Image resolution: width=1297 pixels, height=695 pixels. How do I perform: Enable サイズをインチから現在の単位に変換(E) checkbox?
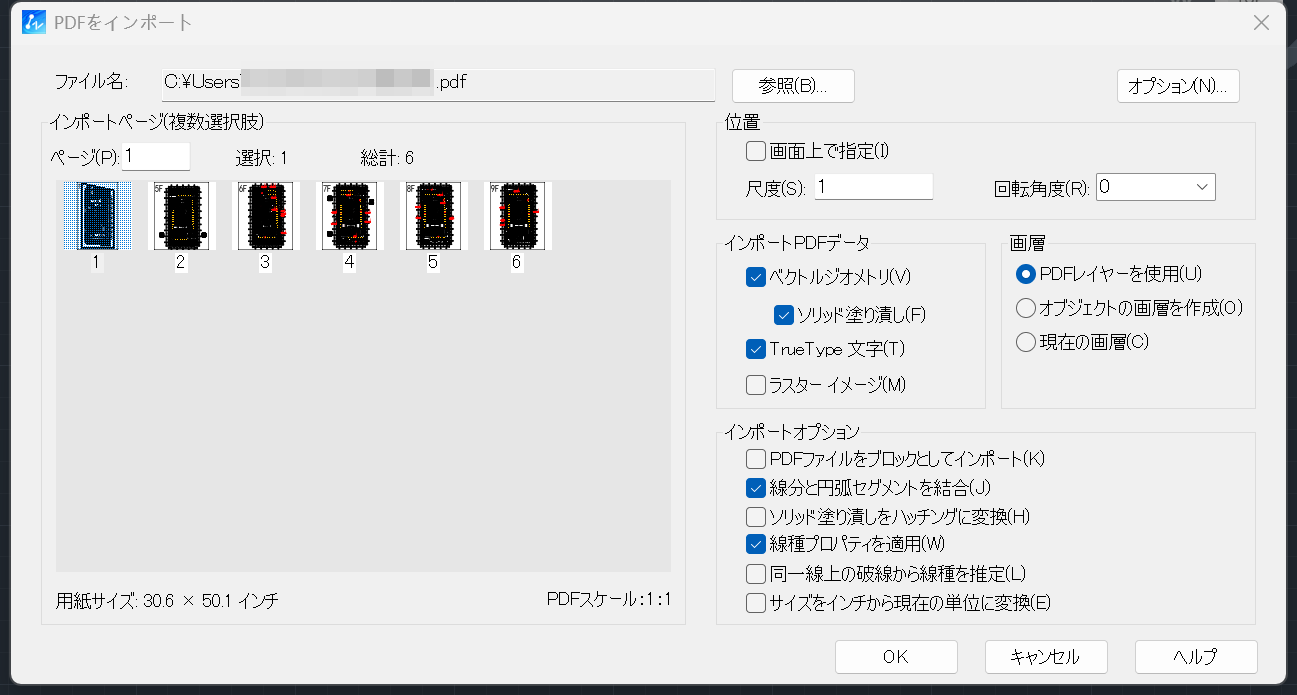click(x=756, y=603)
